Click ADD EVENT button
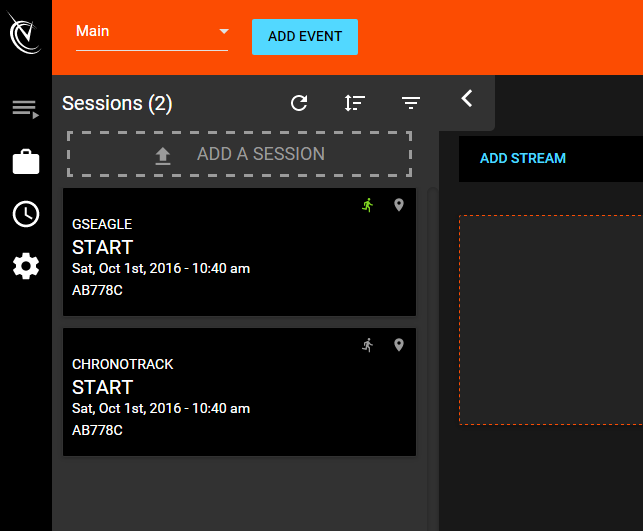643x531 pixels. (x=305, y=36)
